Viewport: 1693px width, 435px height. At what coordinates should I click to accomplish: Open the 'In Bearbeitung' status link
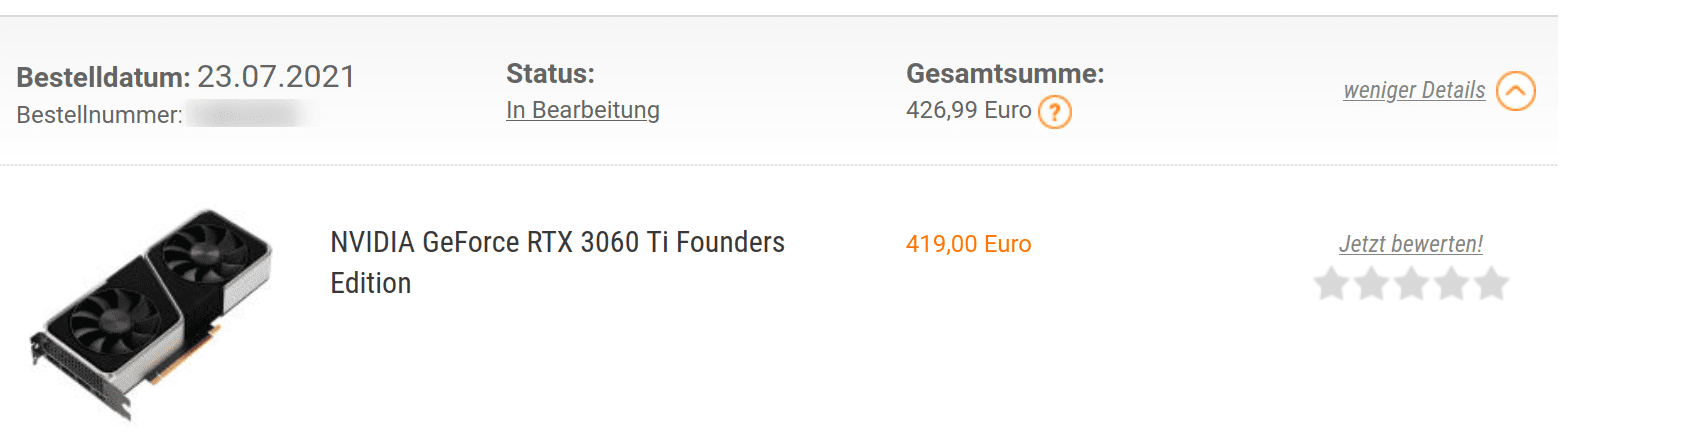pyautogui.click(x=582, y=110)
